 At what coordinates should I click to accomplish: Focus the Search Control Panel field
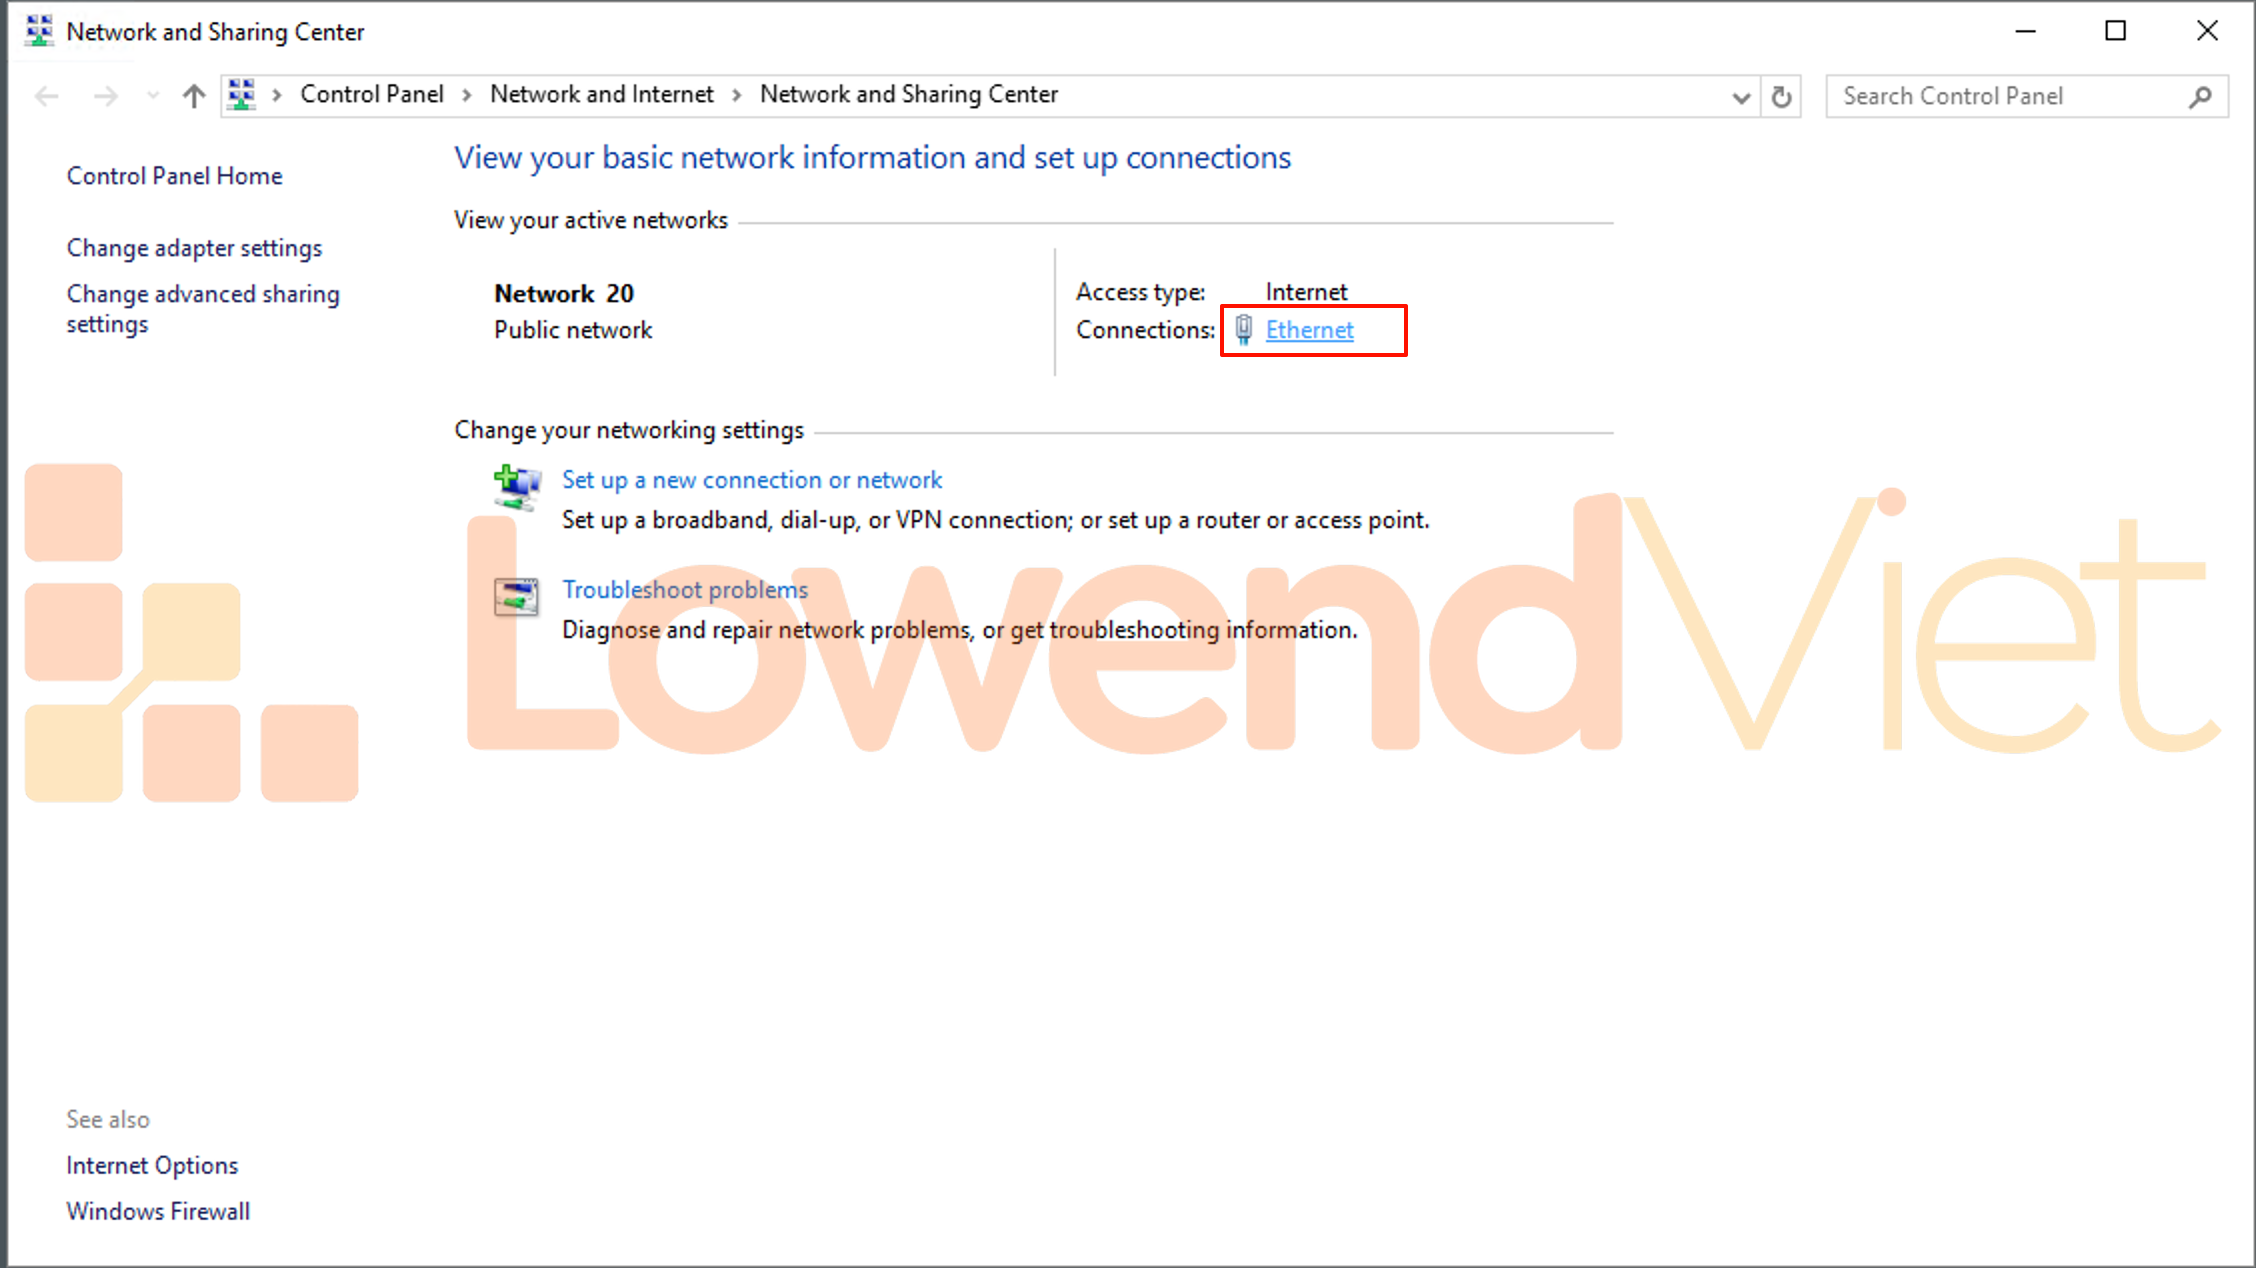pos(2000,96)
